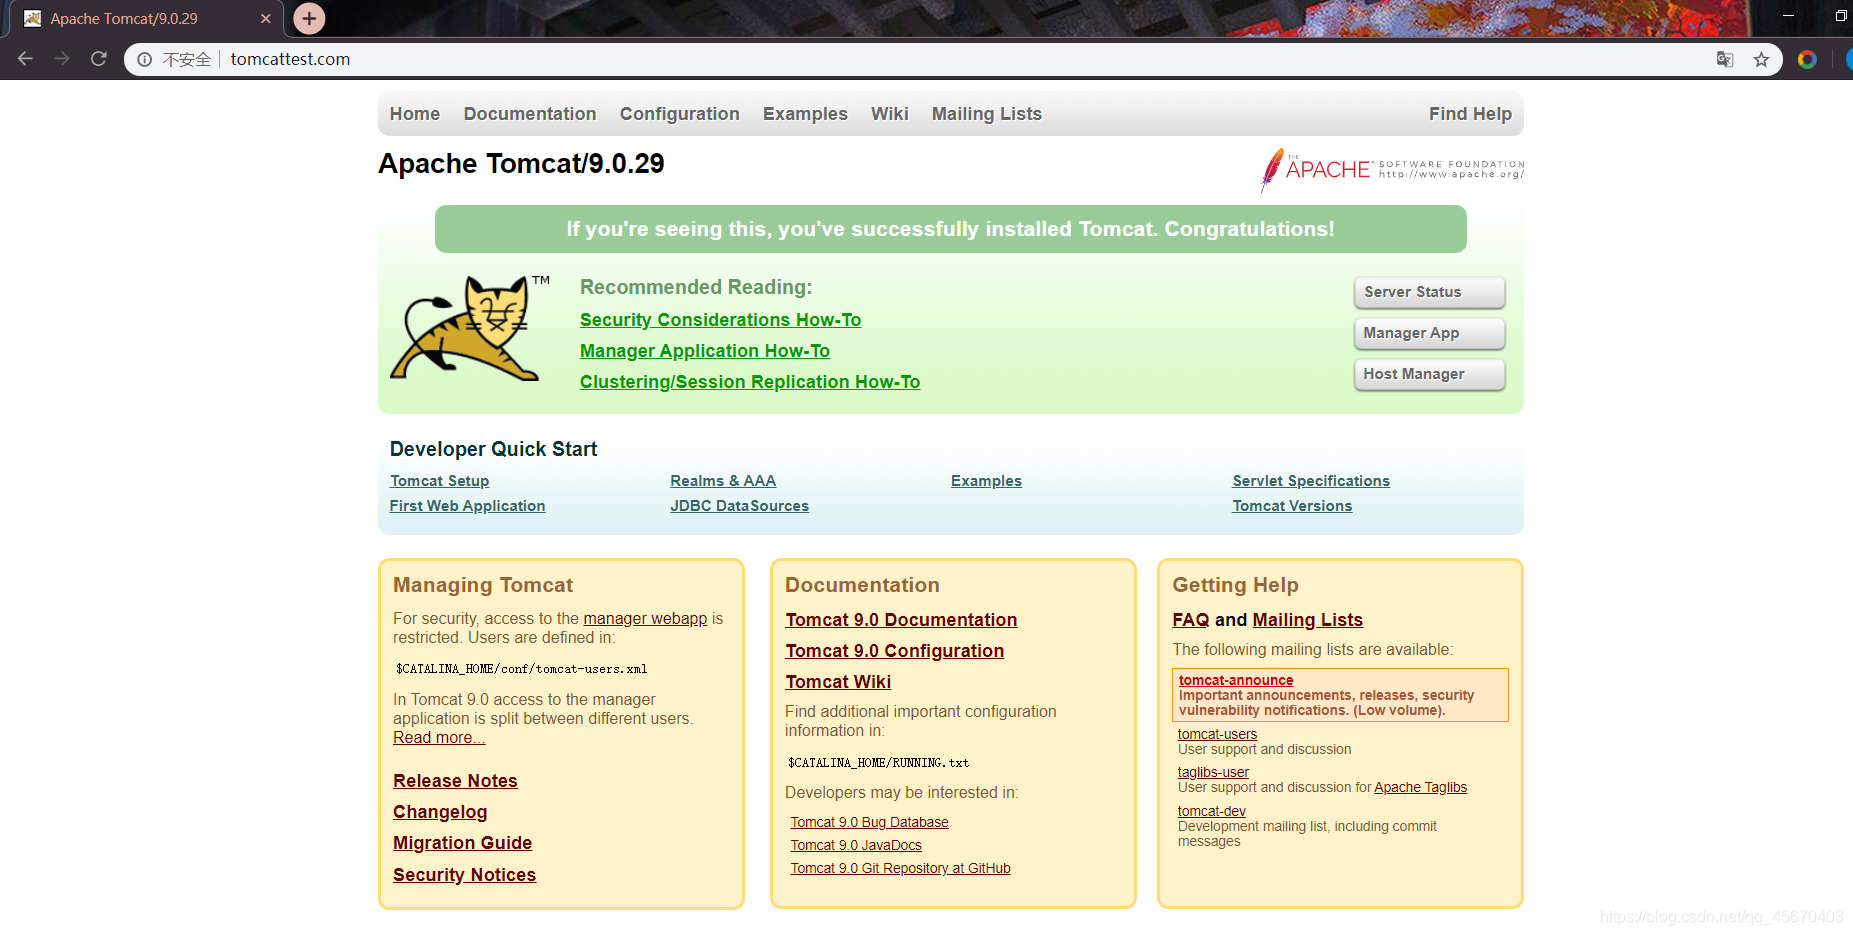This screenshot has height=935, width=1853.
Task: Click the browser back arrow
Action: point(25,59)
